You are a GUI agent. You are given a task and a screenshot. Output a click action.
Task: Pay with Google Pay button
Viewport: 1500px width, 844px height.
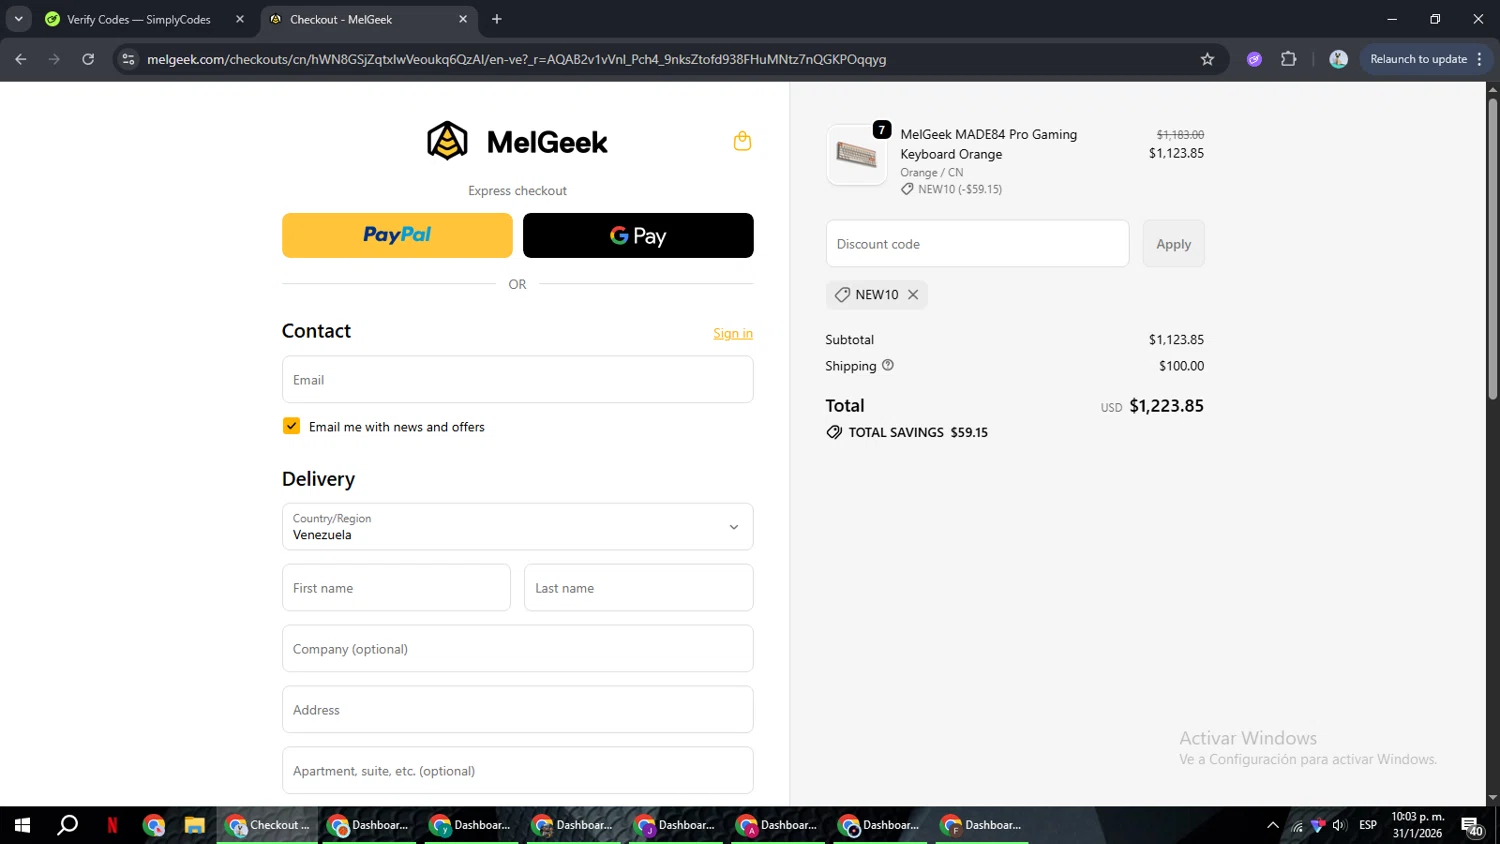pos(638,235)
